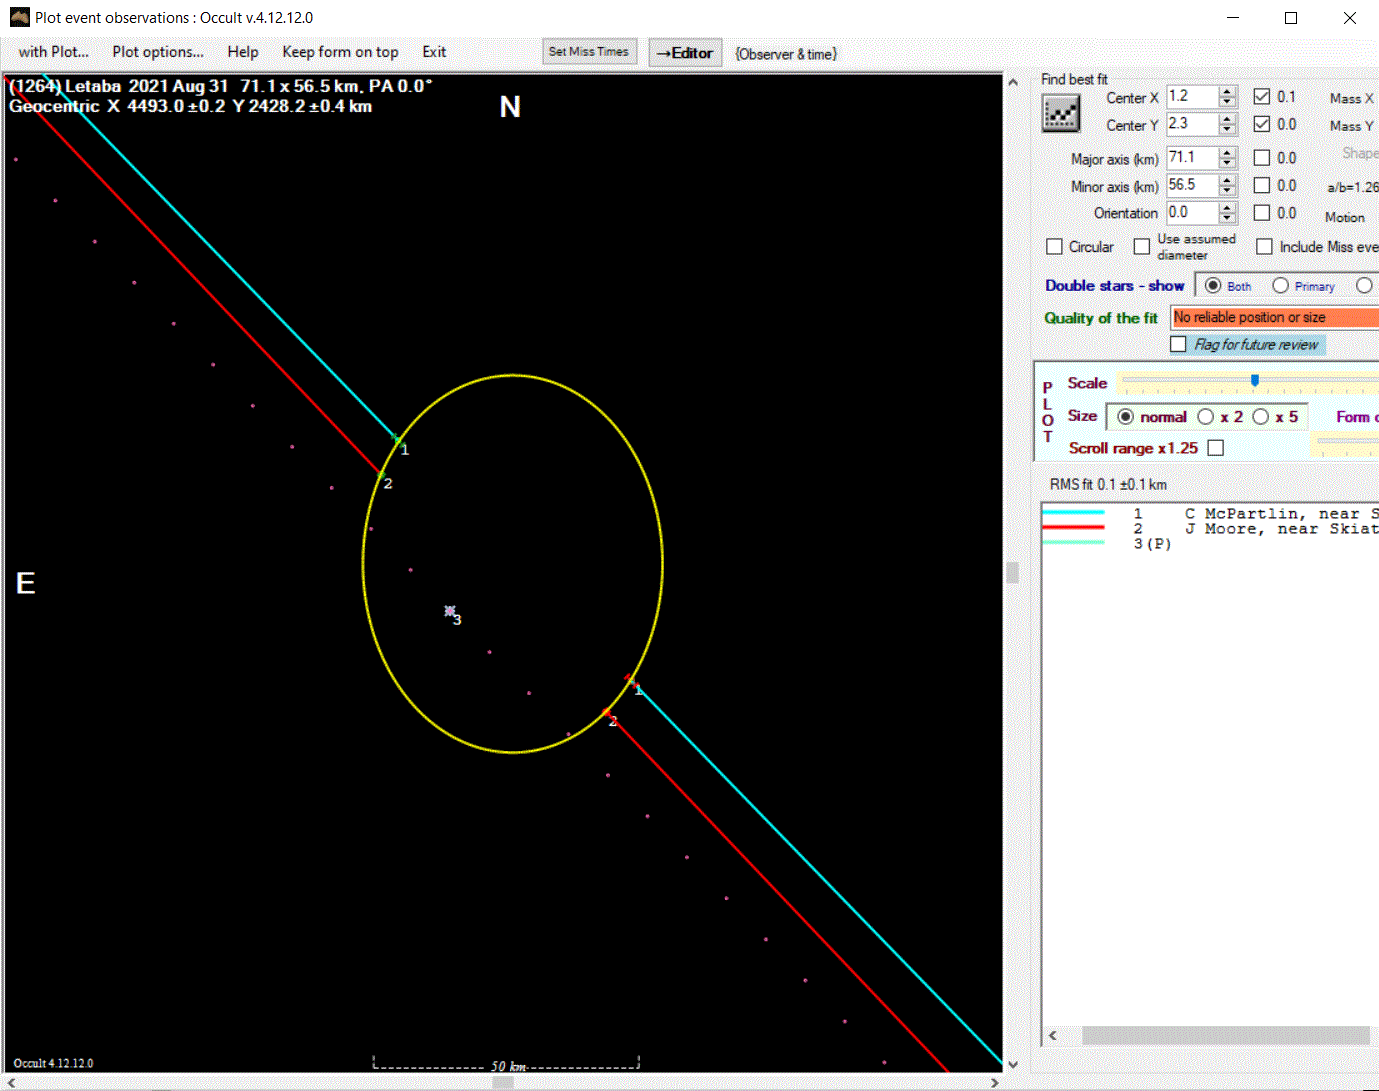Select the 3(P) observer row
The image size is (1379, 1091).
[1210, 543]
